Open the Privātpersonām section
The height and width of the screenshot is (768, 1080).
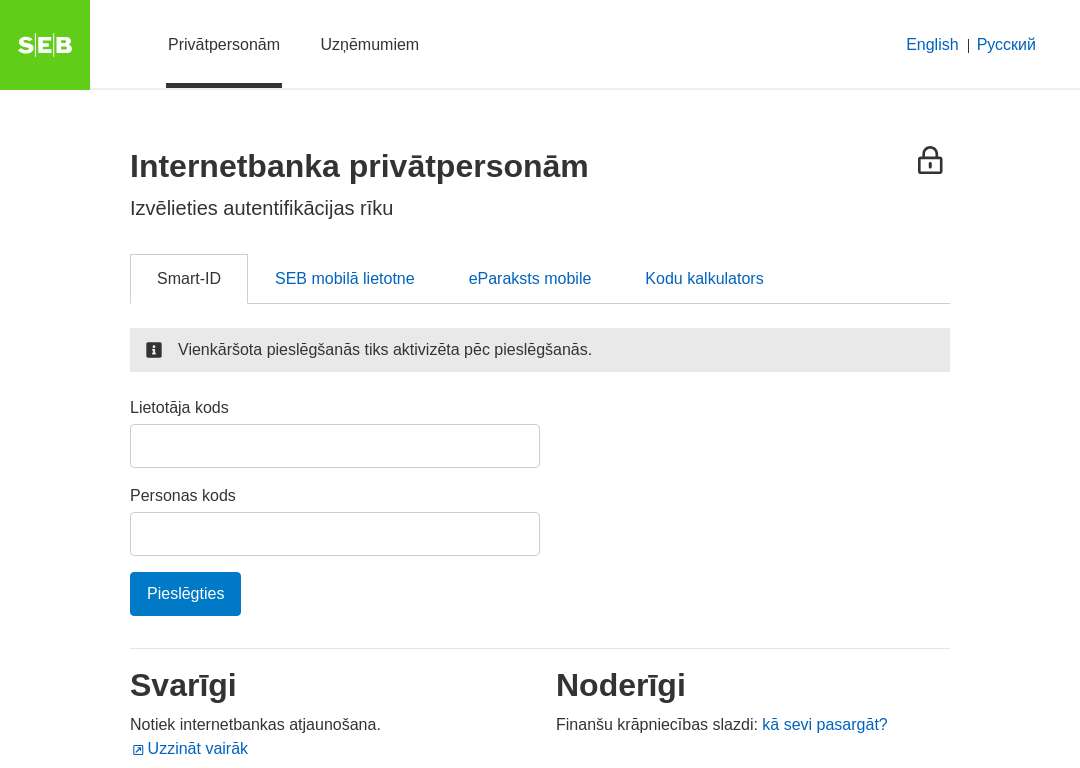[x=224, y=45]
